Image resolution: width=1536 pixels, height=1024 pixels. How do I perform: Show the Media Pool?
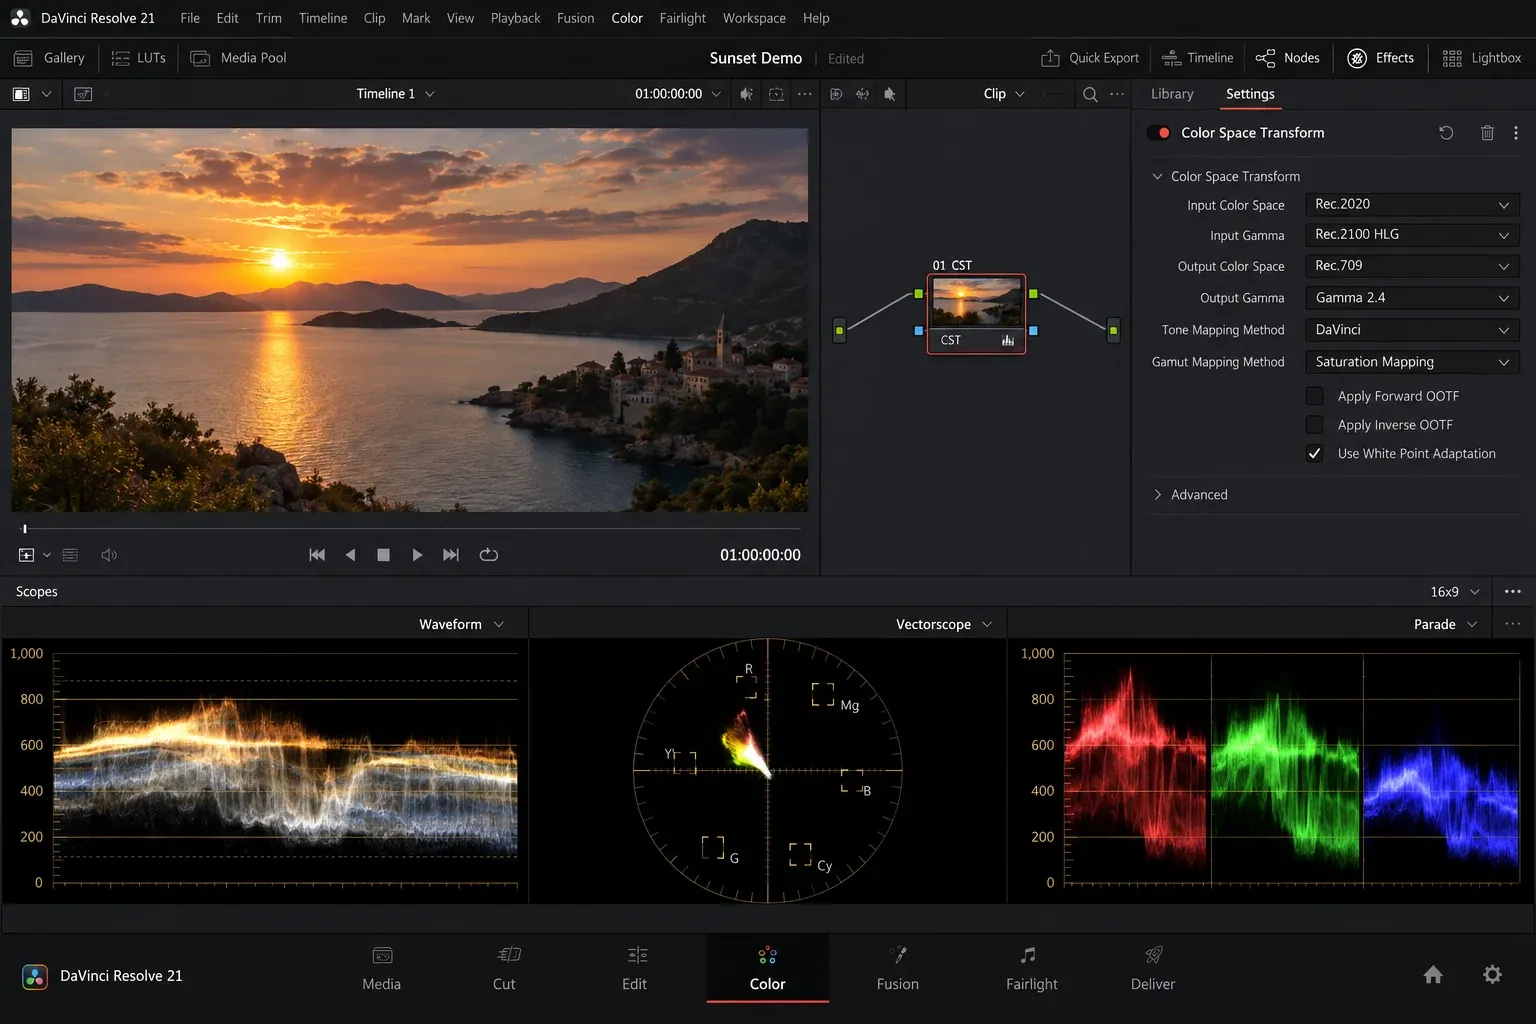pyautogui.click(x=238, y=58)
